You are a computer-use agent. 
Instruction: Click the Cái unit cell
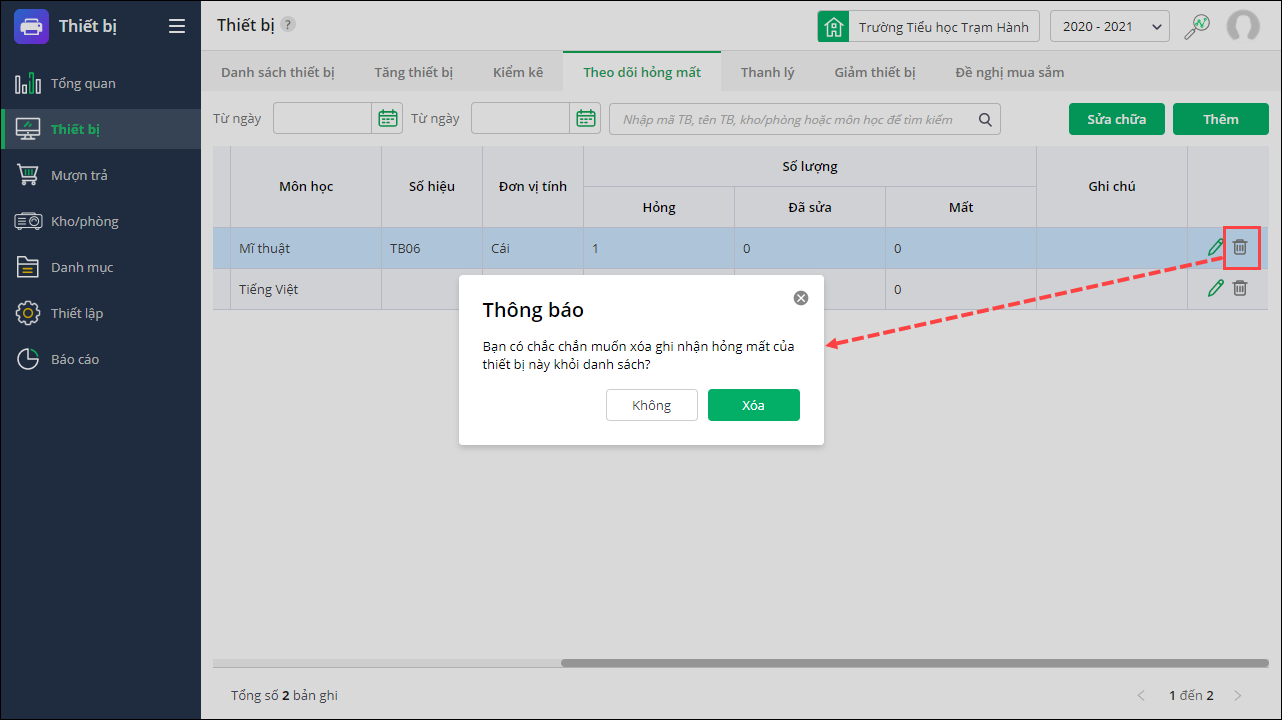coord(533,248)
